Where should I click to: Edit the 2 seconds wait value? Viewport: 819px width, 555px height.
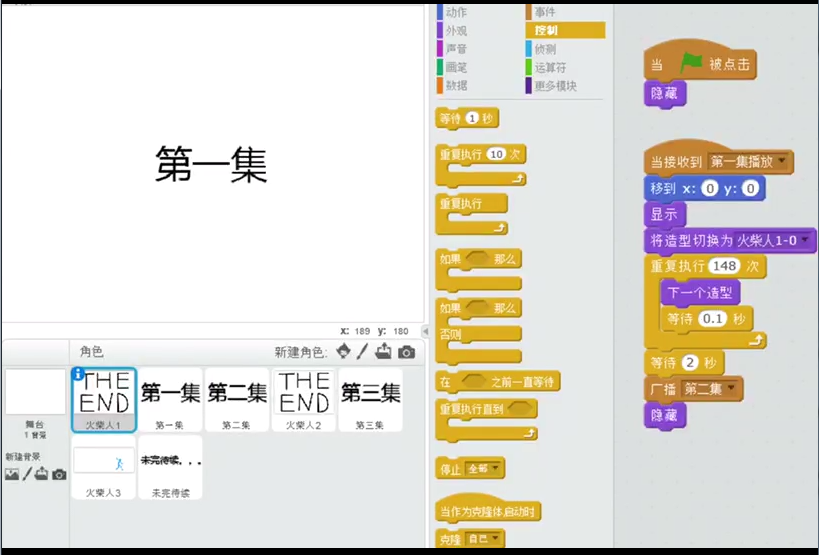point(690,362)
